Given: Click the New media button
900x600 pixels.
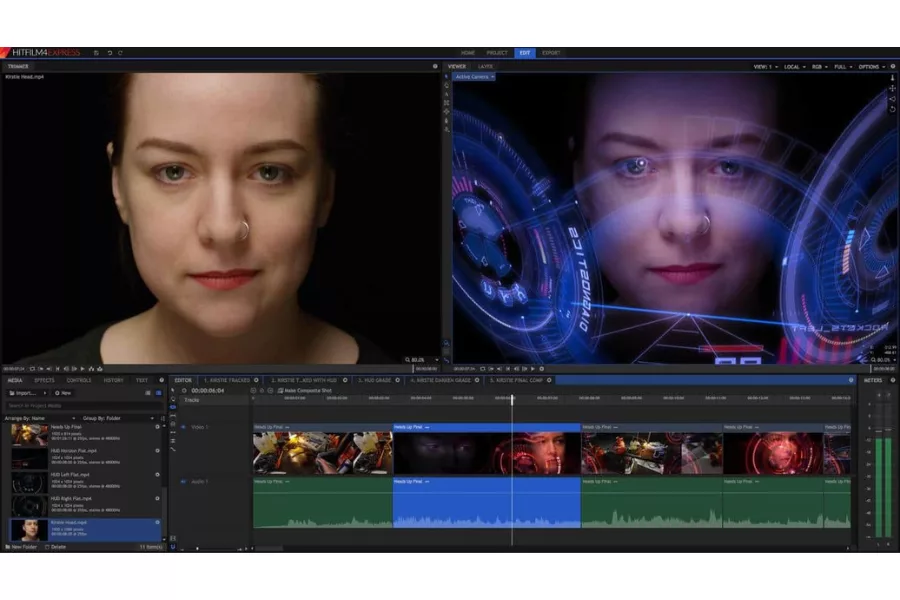Looking at the screenshot, I should tap(63, 393).
